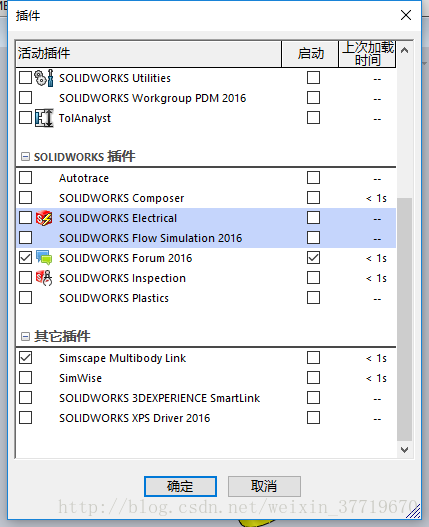Screen dimensions: 429x527
Task: Click the SOLIDWORKS Forum chat bubbles icon
Action: tap(44, 258)
